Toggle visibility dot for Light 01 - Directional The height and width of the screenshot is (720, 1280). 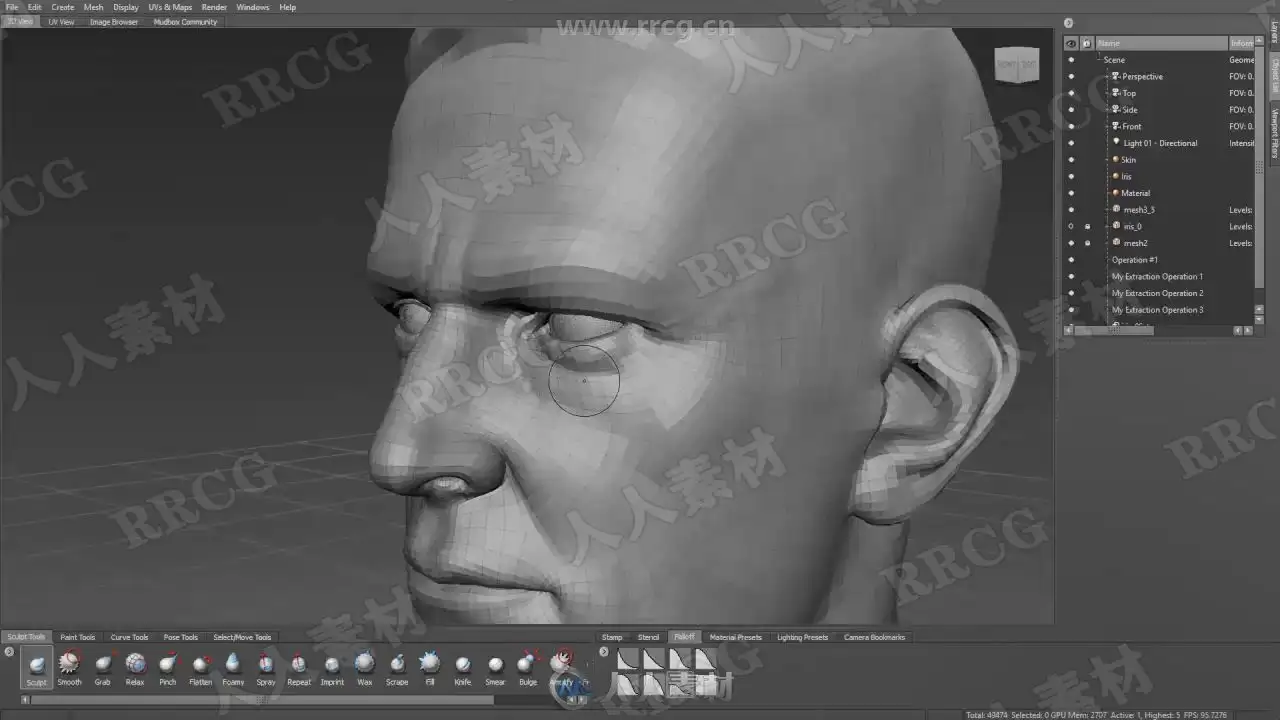pyautogui.click(x=1071, y=143)
